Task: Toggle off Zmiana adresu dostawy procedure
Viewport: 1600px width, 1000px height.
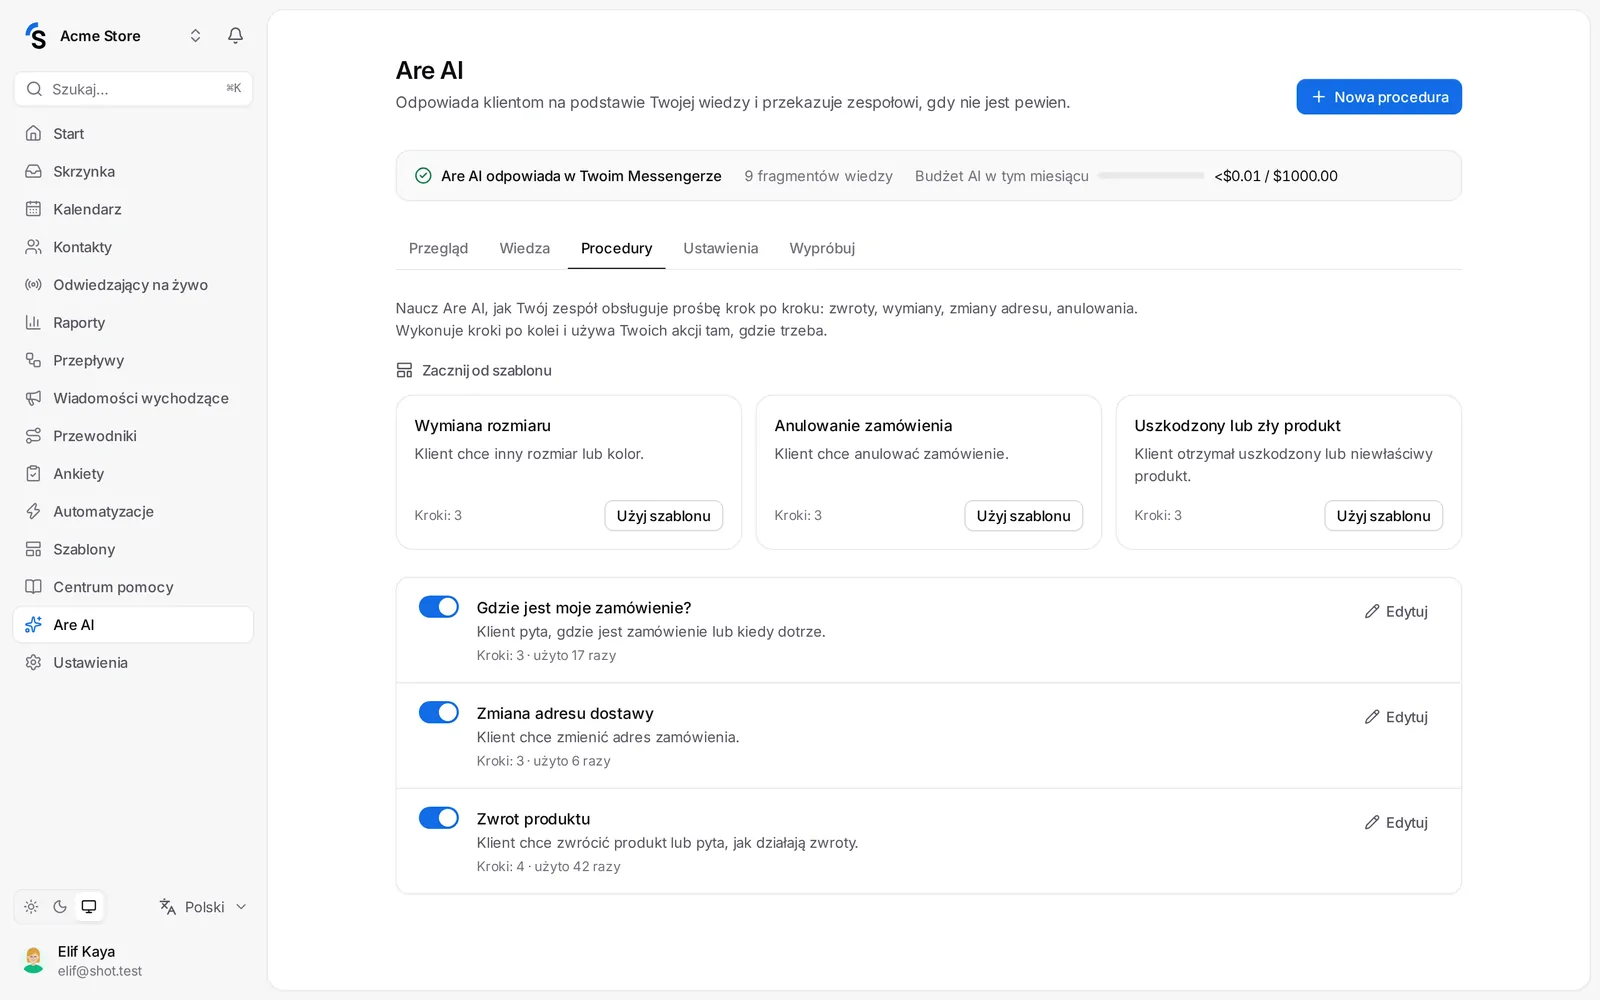Action: pyautogui.click(x=438, y=712)
